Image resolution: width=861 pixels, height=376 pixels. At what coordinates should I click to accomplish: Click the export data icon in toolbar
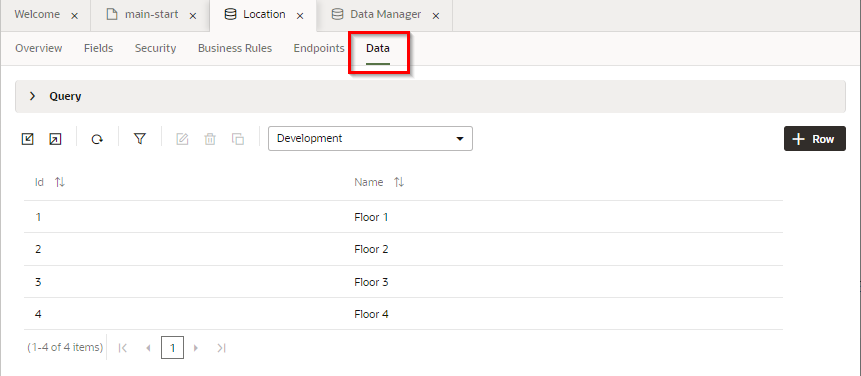[x=55, y=139]
